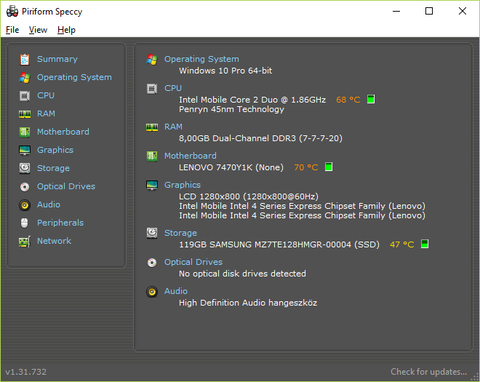Click the Penryn 45nm Technology text

pos(232,109)
